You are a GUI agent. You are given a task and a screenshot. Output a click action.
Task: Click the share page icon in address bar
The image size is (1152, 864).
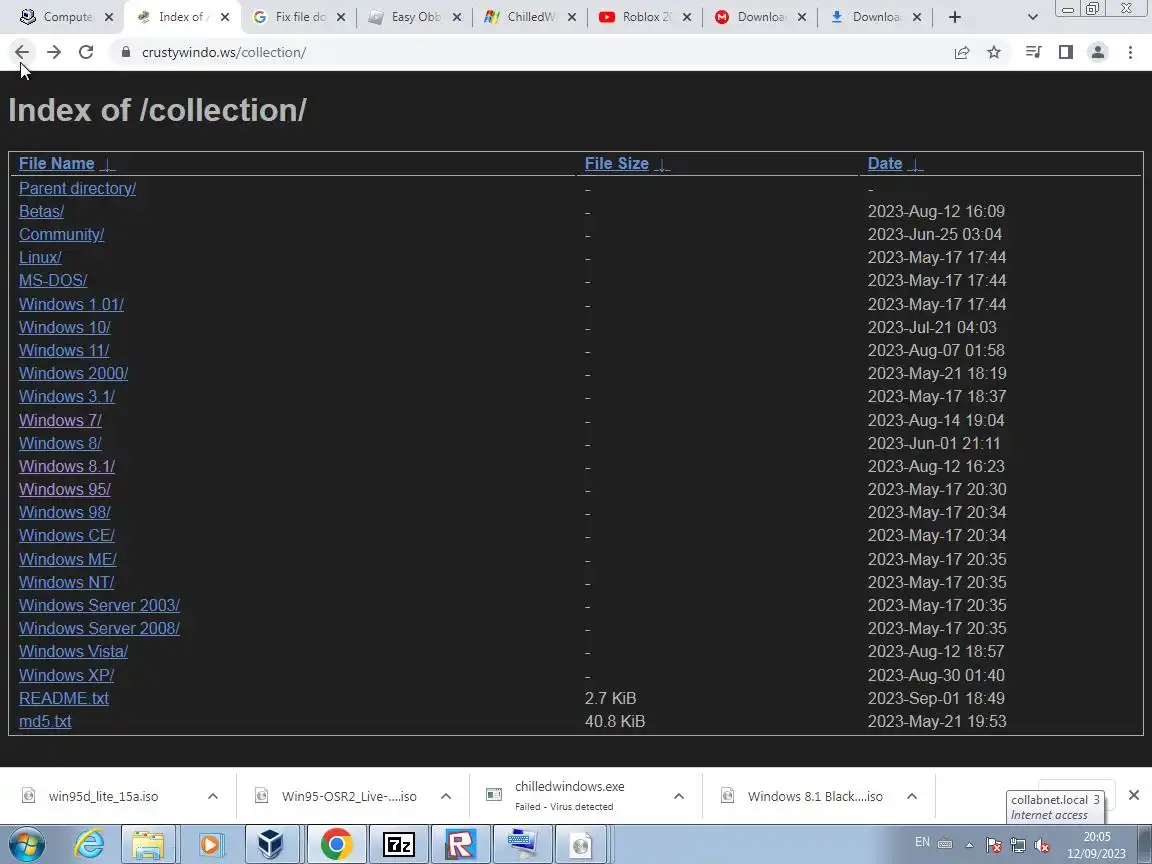(x=962, y=52)
